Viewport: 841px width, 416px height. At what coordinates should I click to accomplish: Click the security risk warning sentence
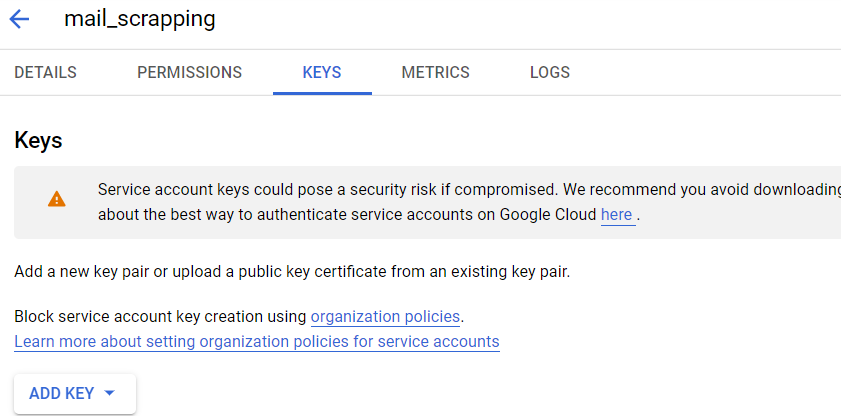[469, 190]
